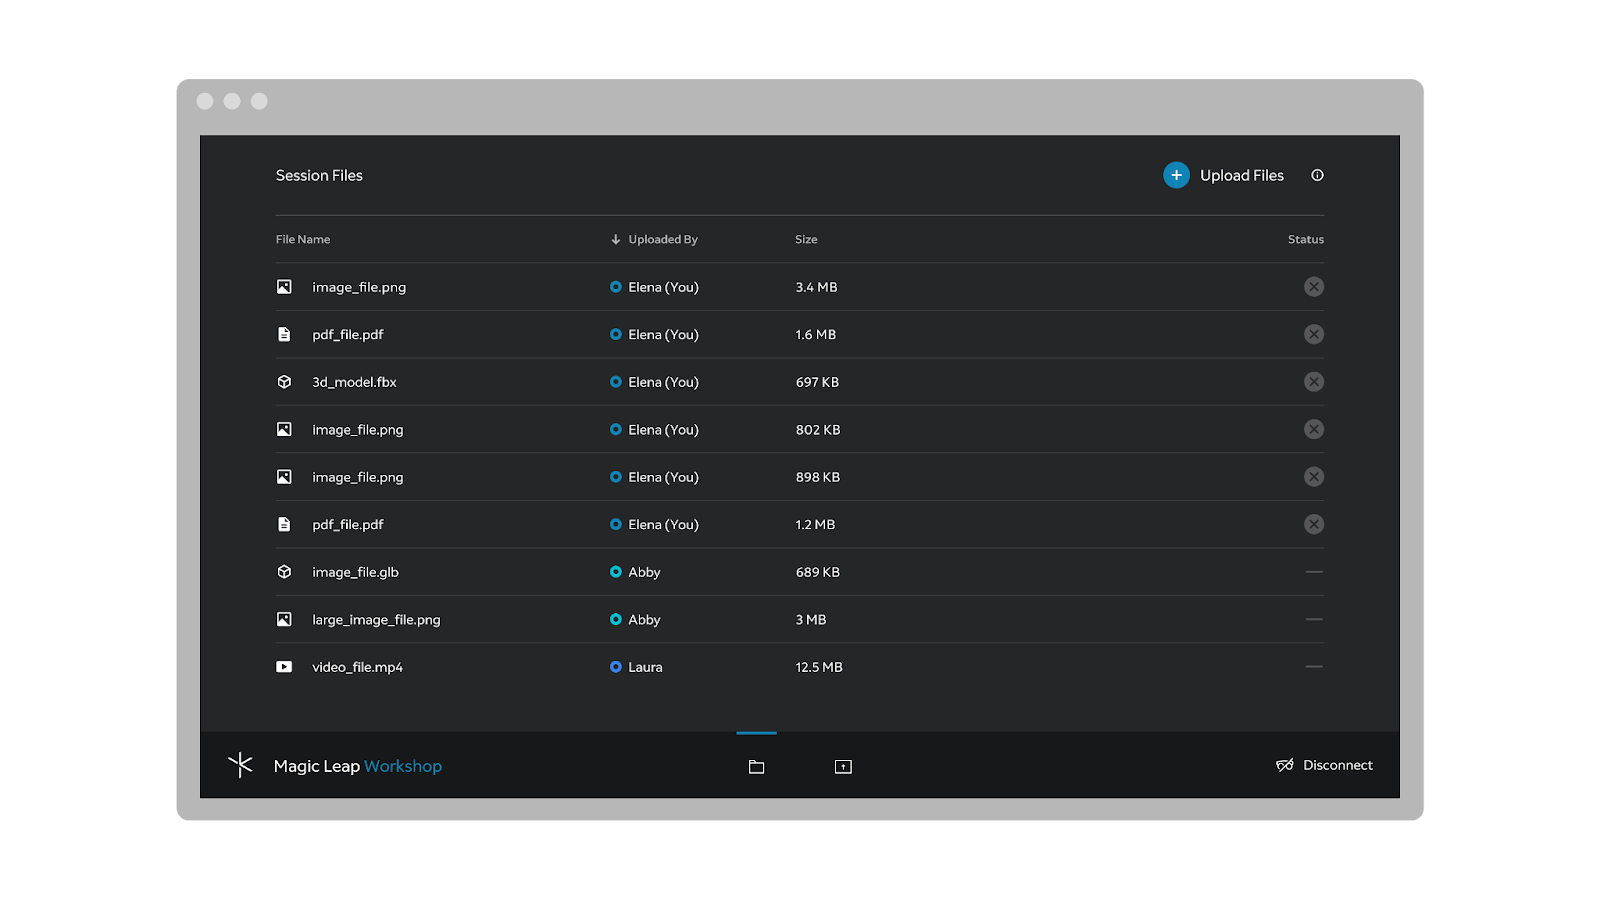Click Elena (You) on 3d_model.fbx row

click(x=663, y=382)
